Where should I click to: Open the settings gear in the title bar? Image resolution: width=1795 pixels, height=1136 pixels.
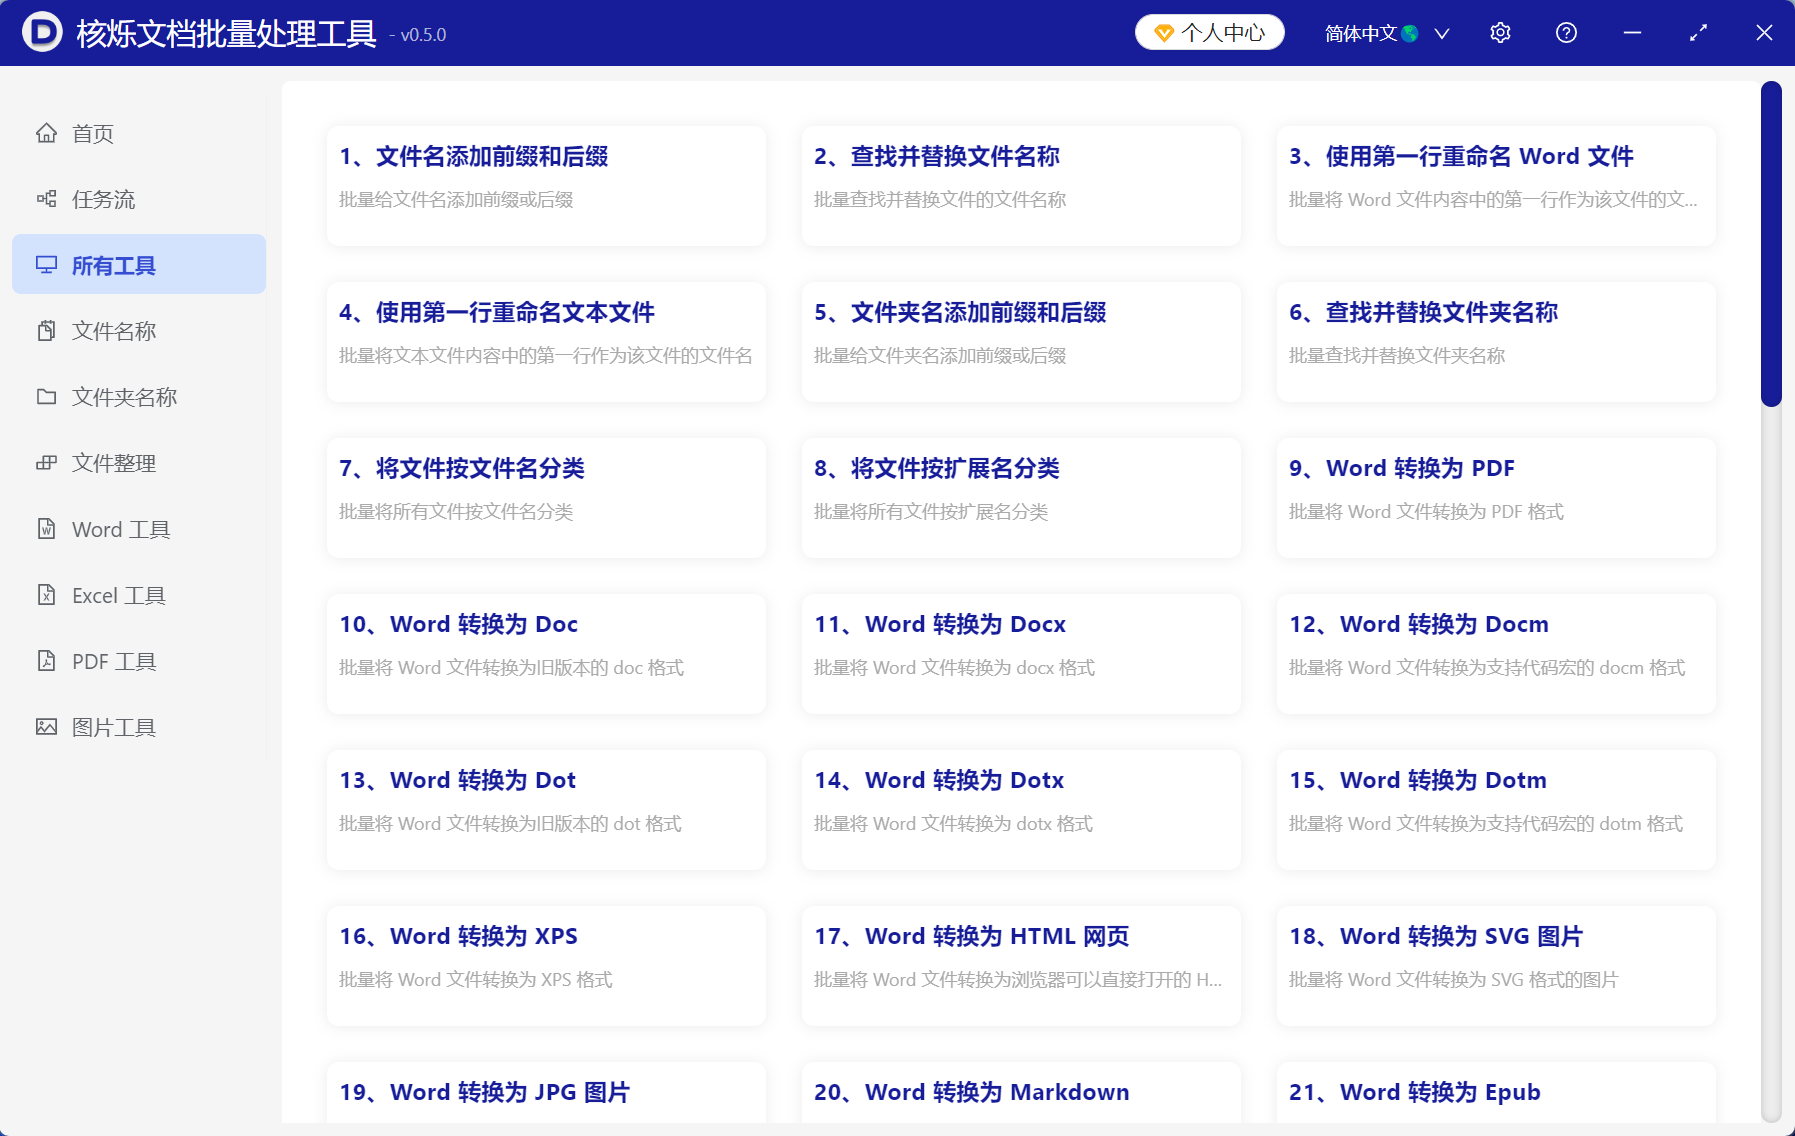1500,32
